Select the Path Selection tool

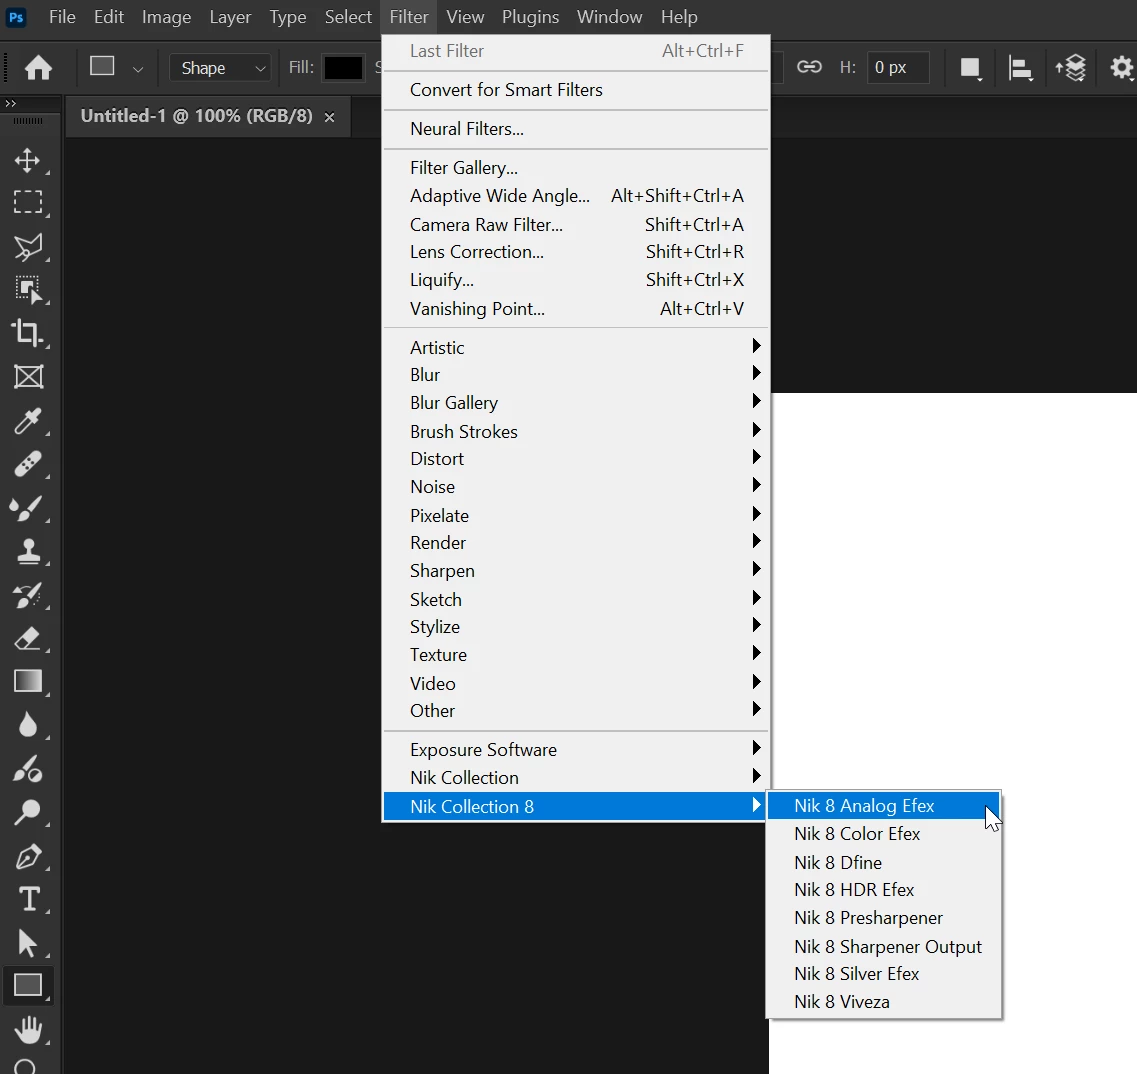pyautogui.click(x=28, y=943)
